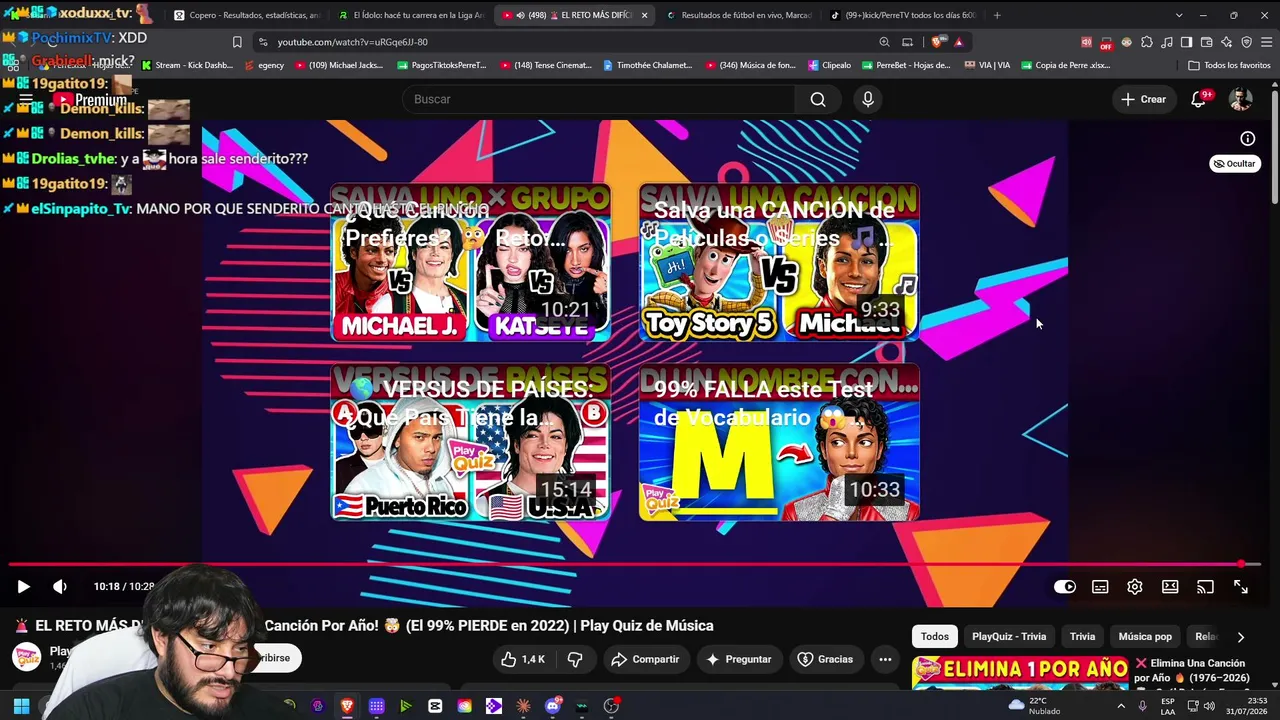This screenshot has height=720, width=1280.
Task: Open the browser hamburger main menu
Action: pyautogui.click(x=1266, y=42)
